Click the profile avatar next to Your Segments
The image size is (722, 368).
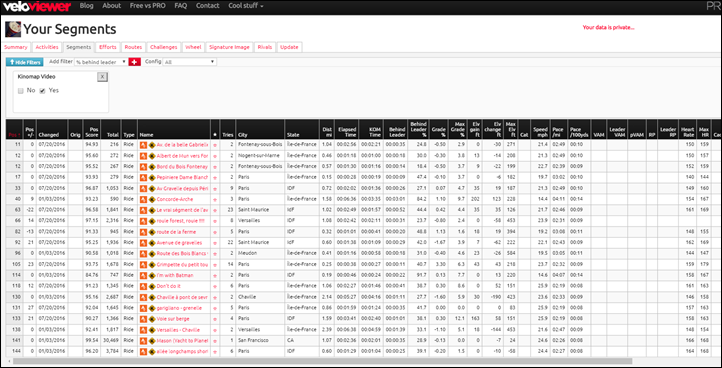click(12, 29)
